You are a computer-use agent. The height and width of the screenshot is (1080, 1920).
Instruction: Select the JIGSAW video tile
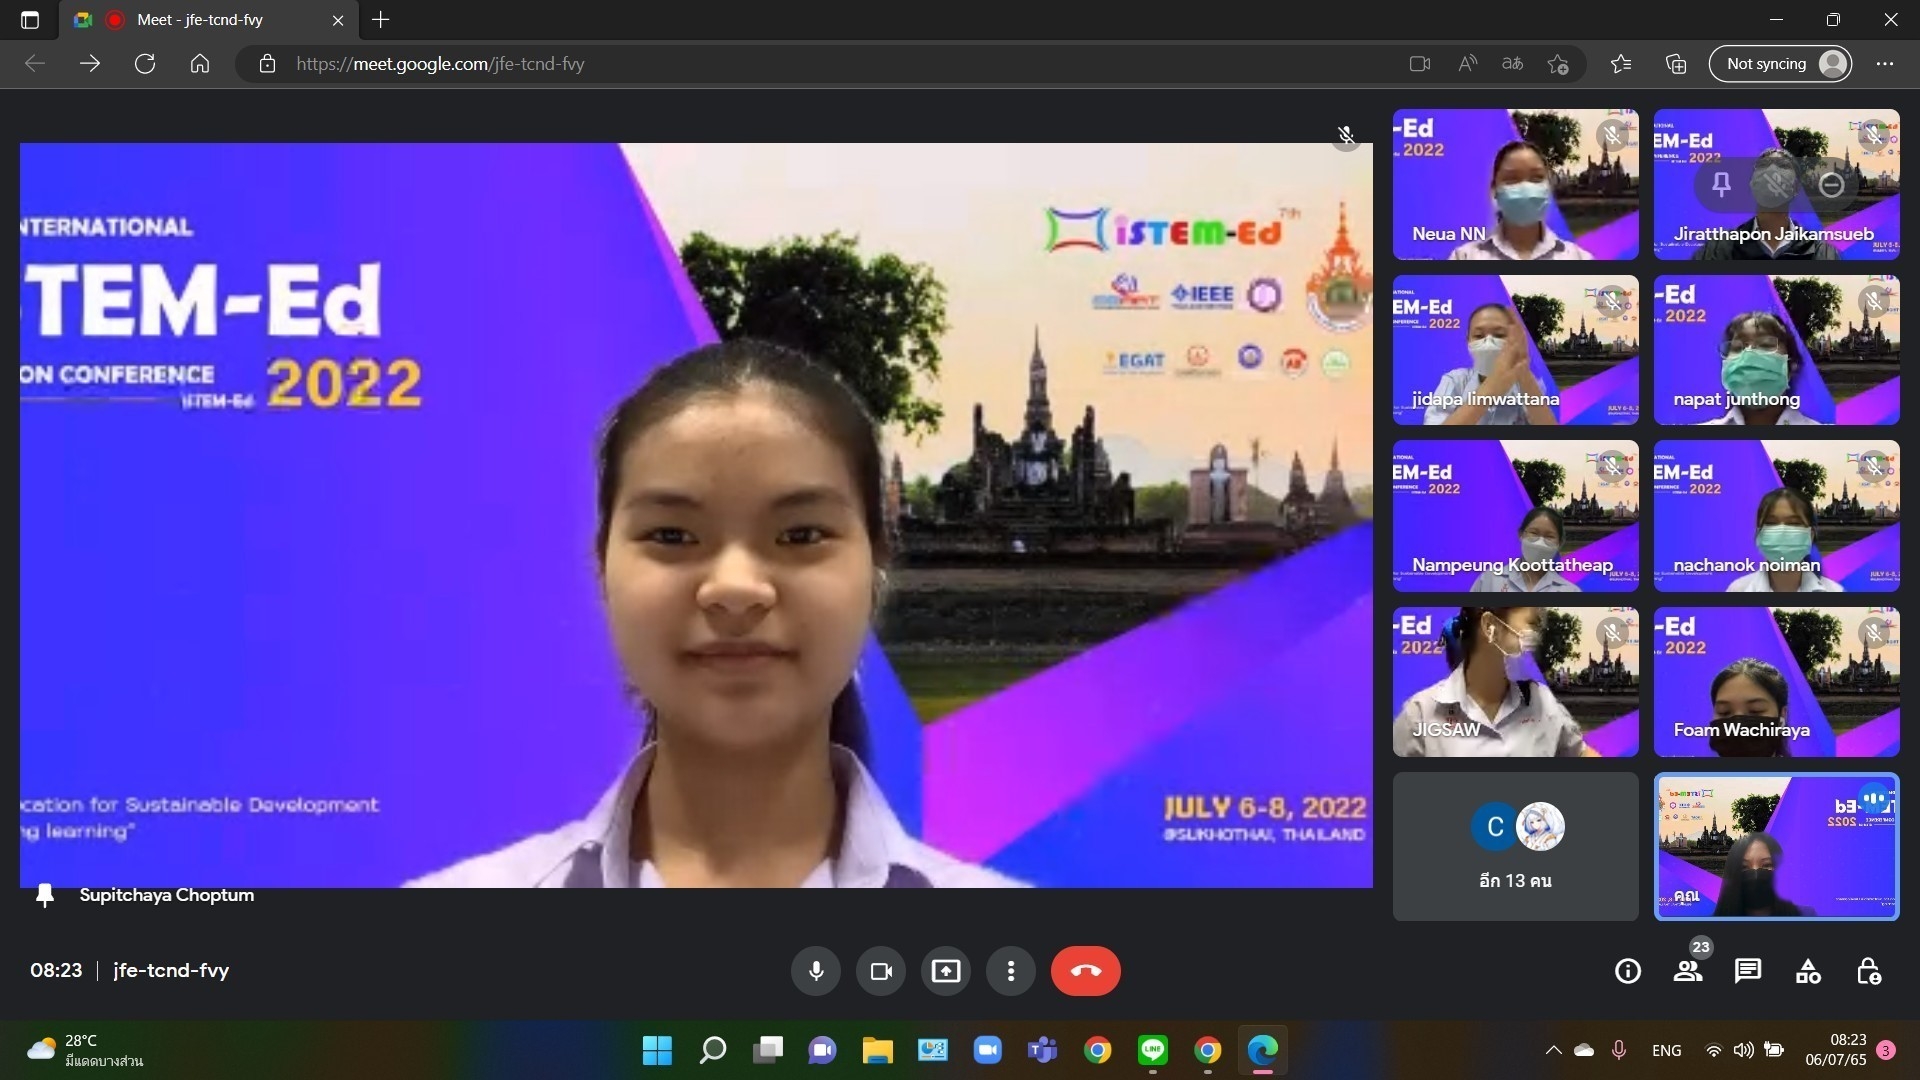[1516, 682]
